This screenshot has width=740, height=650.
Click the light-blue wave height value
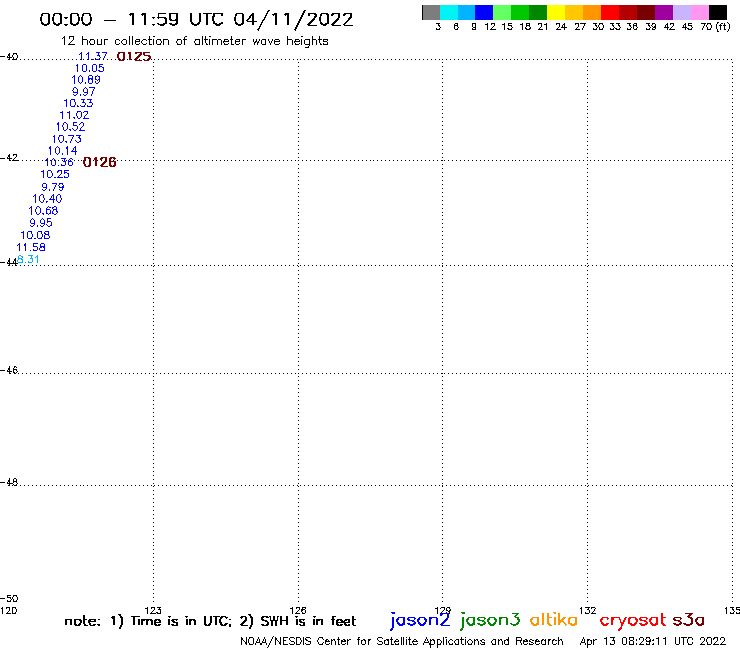coord(28,260)
